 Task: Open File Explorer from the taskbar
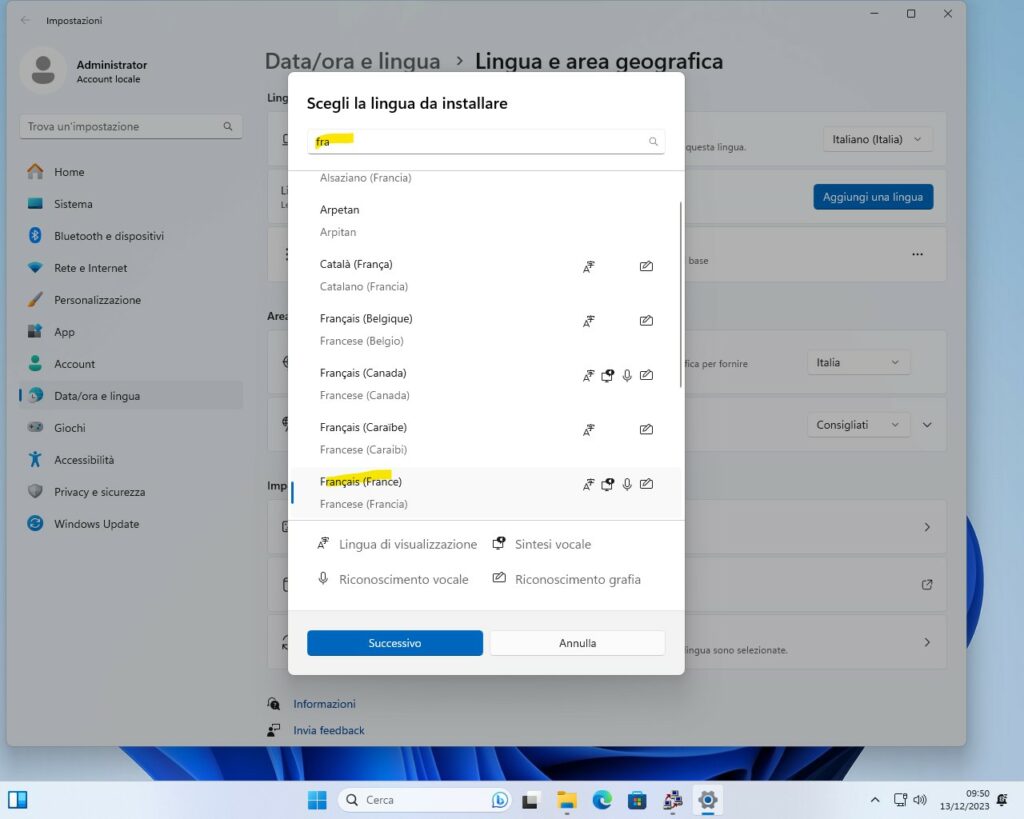tap(567, 800)
